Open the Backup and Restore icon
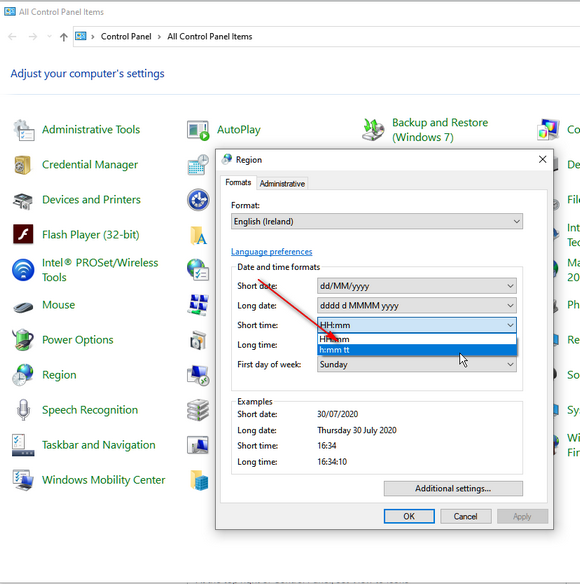Image resolution: width=580 pixels, height=584 pixels. [373, 130]
